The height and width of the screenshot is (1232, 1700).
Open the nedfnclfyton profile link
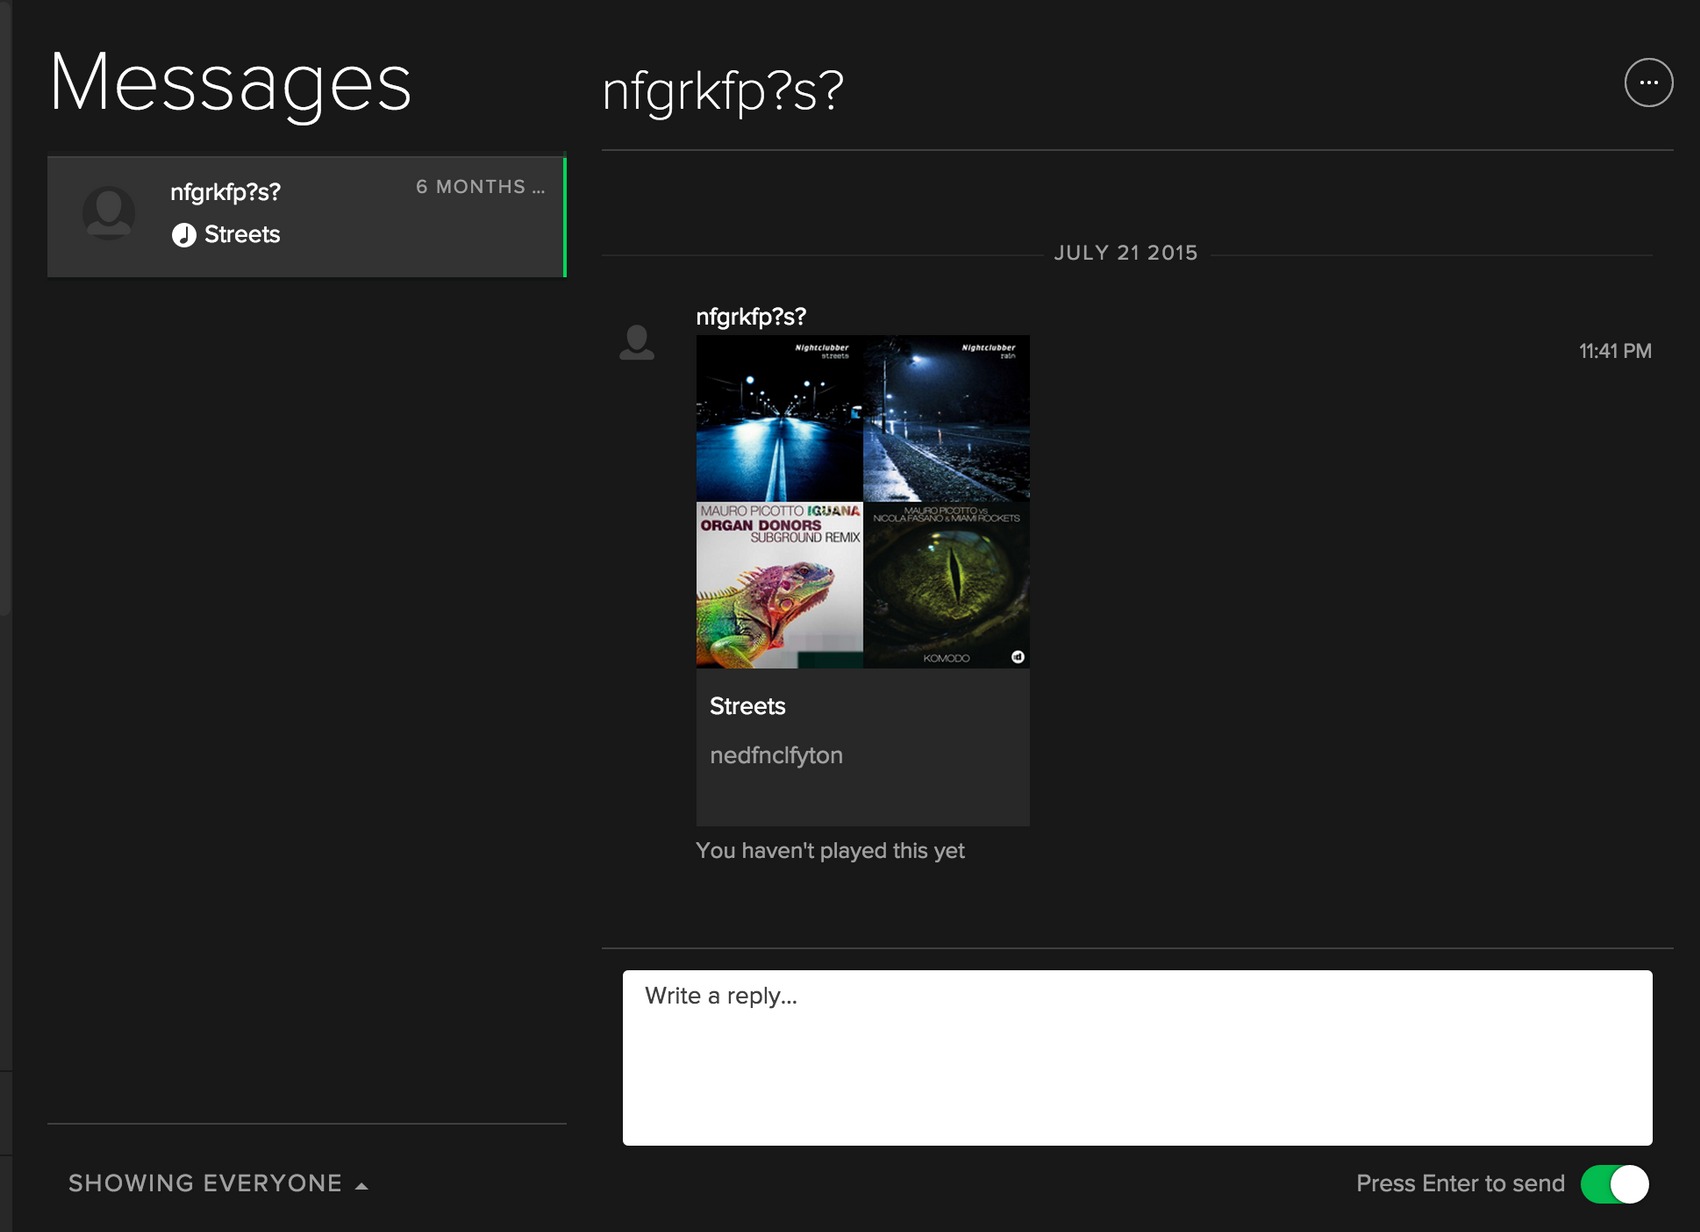tap(776, 756)
